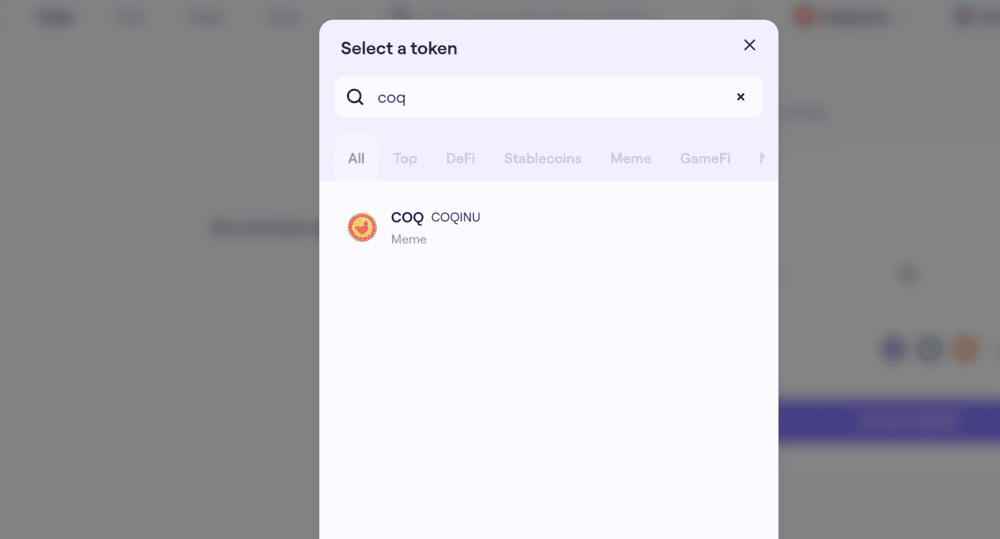Click the cut-off tab after GameFi
Screen dimensions: 1000x539
tap(765, 158)
